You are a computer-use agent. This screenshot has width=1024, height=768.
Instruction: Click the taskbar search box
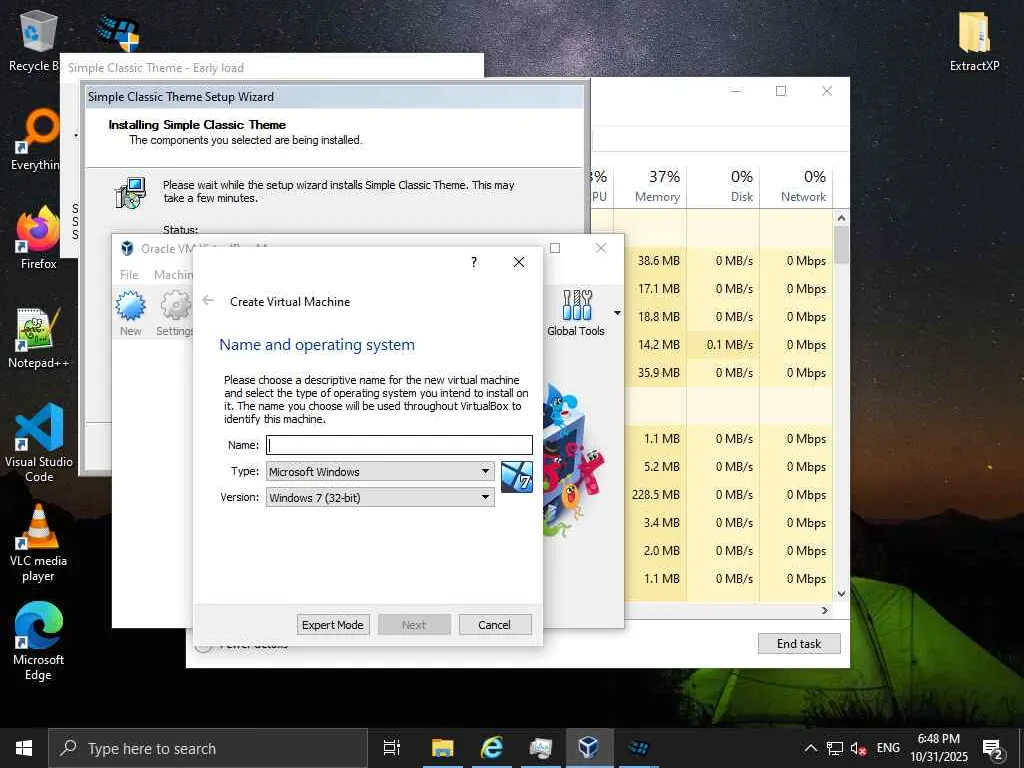coord(208,748)
